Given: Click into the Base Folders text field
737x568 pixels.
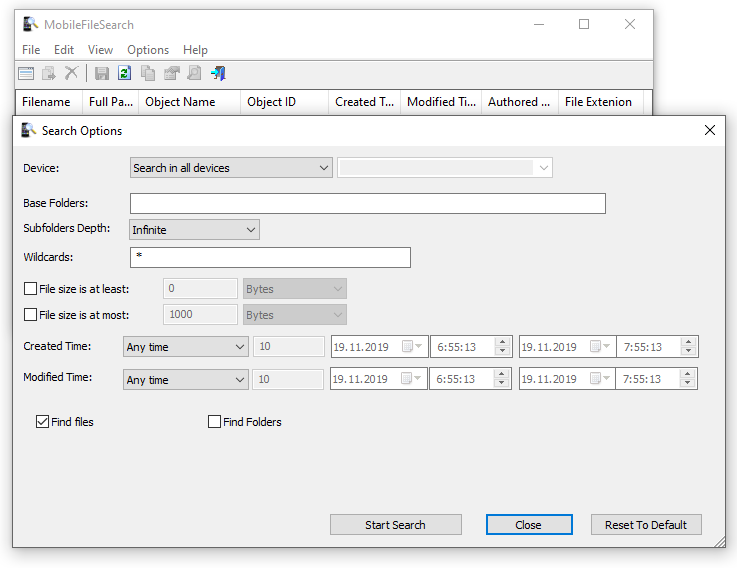Looking at the screenshot, I should point(367,204).
